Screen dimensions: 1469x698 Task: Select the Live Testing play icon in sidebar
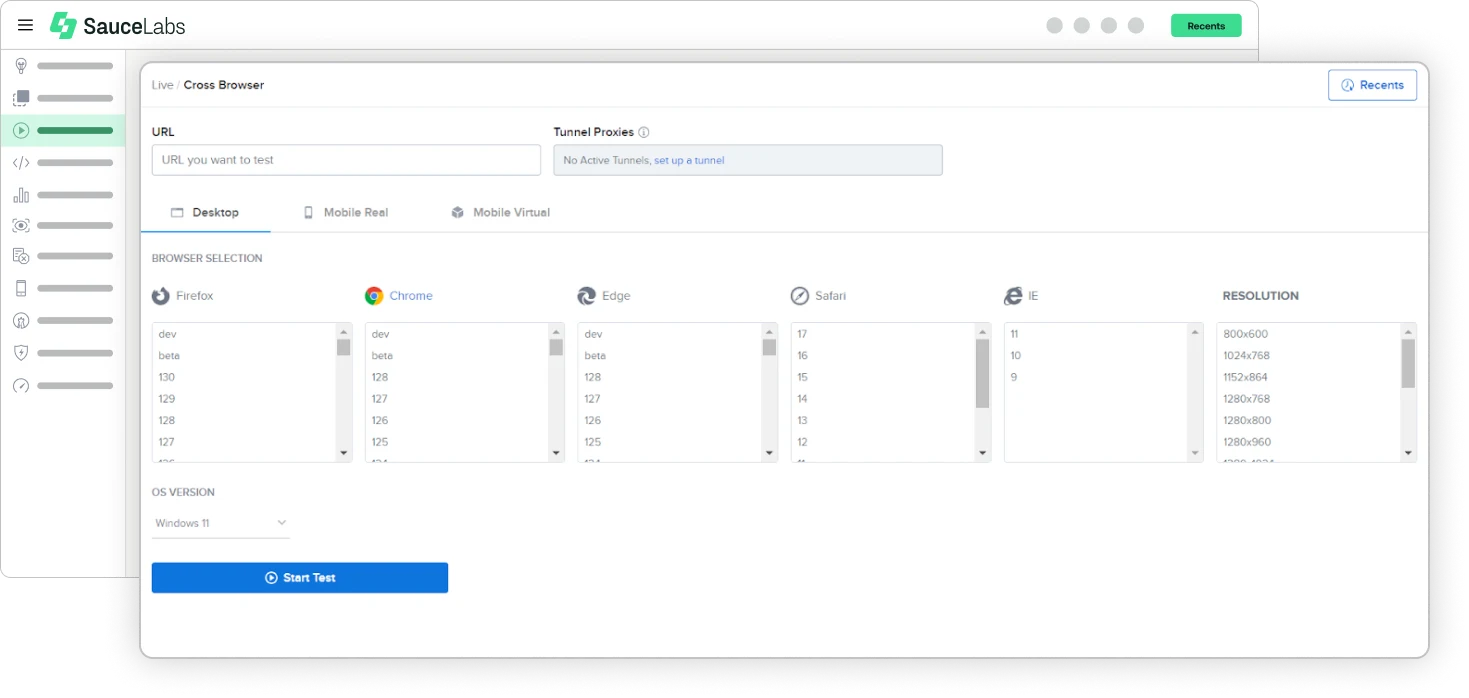point(21,130)
